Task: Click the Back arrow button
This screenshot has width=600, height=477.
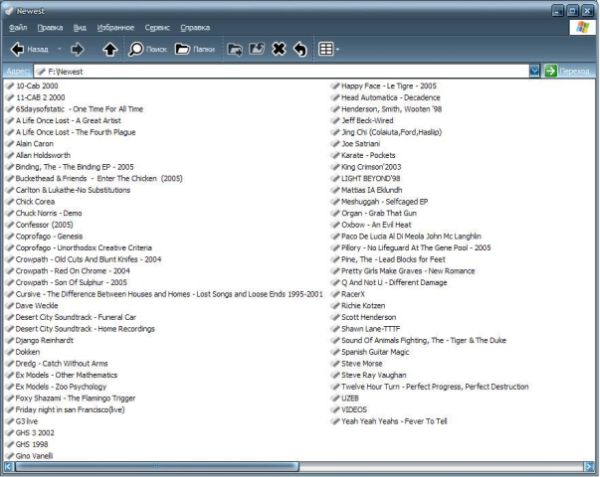Action: coord(29,49)
